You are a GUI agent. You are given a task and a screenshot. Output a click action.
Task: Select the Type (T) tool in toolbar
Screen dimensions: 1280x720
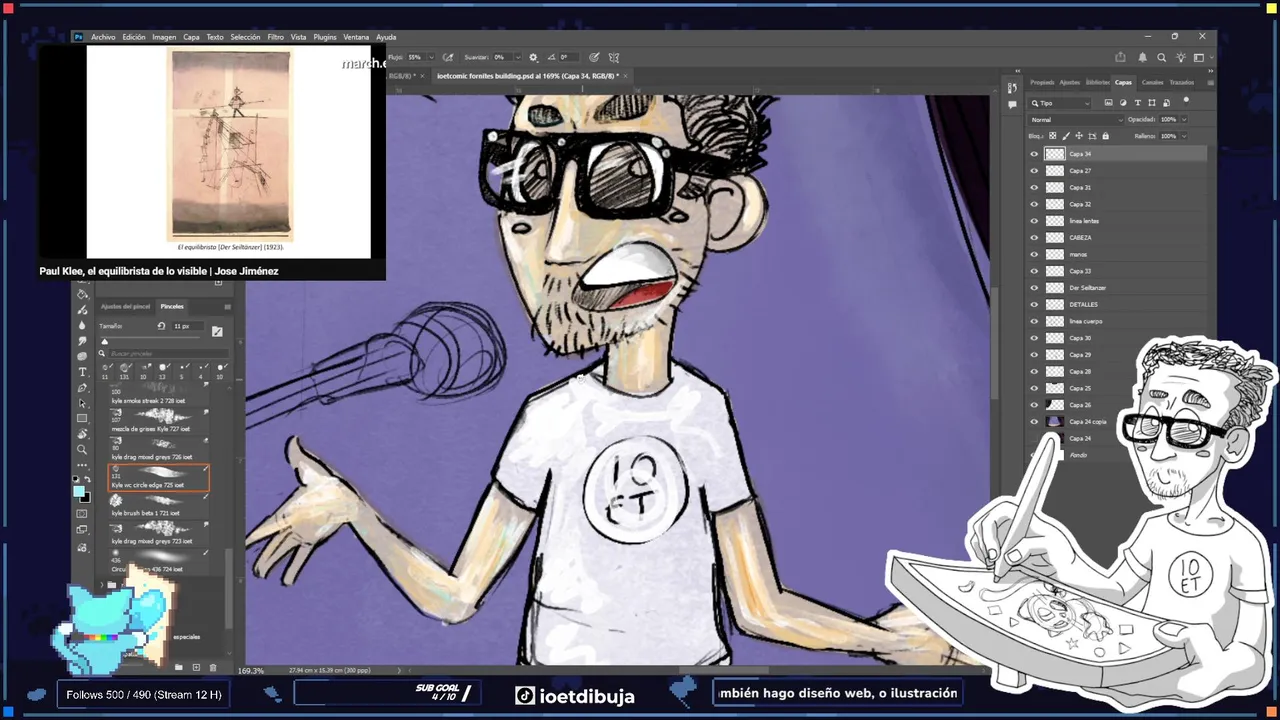coord(83,372)
